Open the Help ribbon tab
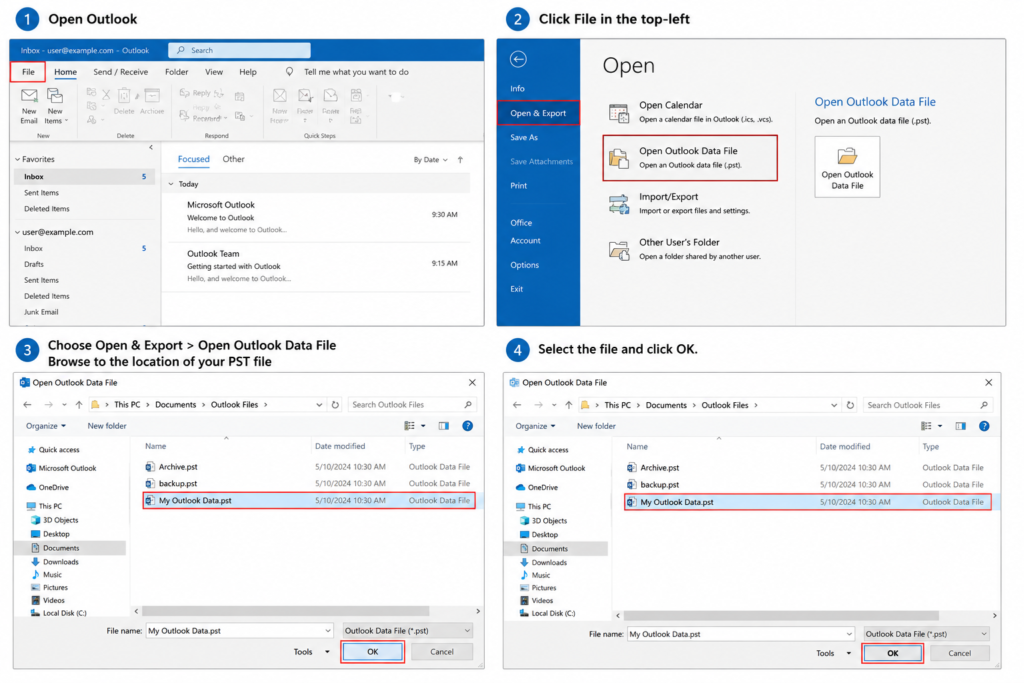 coord(248,72)
